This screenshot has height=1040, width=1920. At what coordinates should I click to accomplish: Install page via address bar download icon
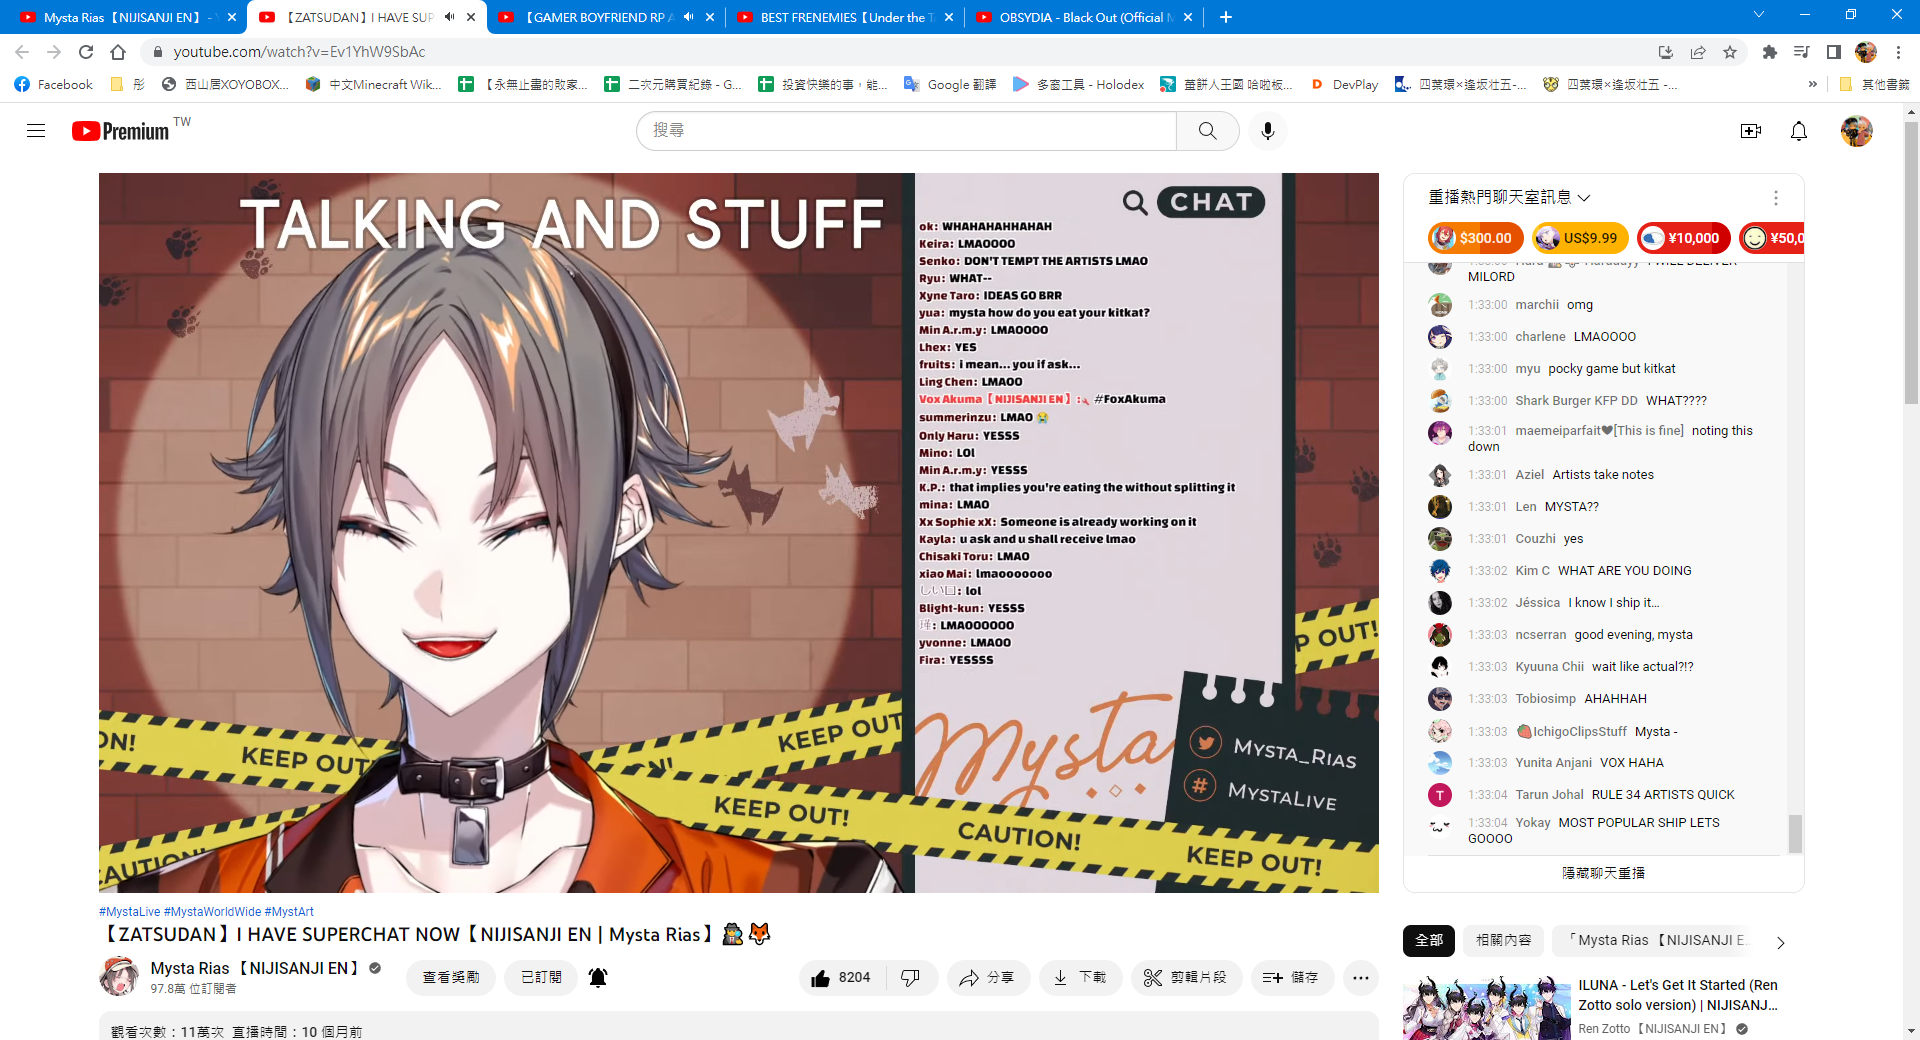coord(1666,52)
